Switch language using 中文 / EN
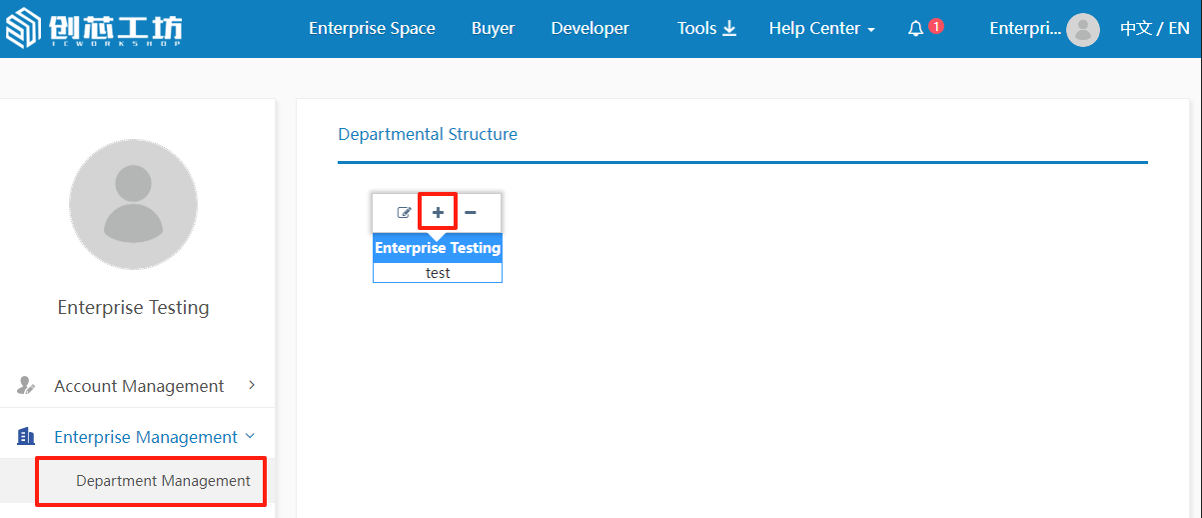 coord(1154,29)
